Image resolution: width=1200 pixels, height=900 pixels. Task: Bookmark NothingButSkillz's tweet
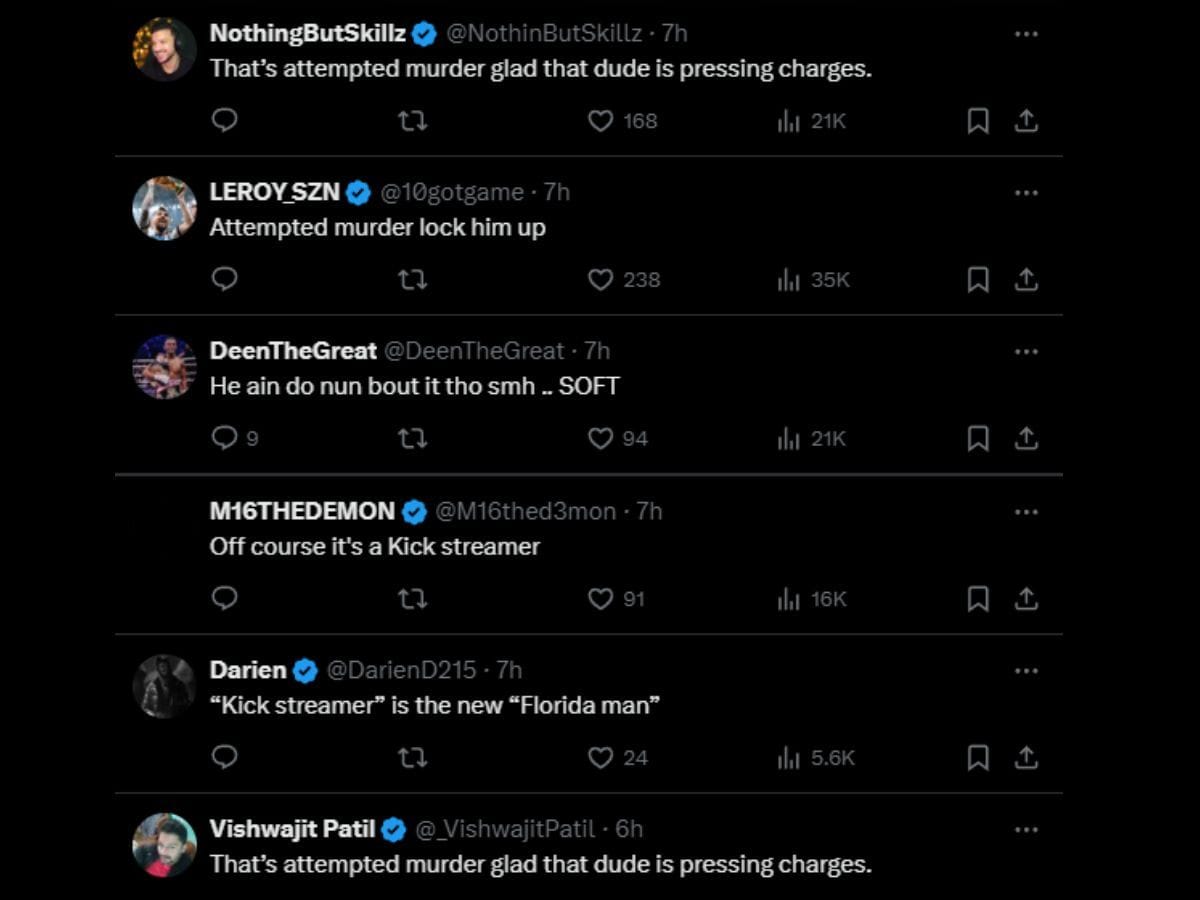(978, 121)
